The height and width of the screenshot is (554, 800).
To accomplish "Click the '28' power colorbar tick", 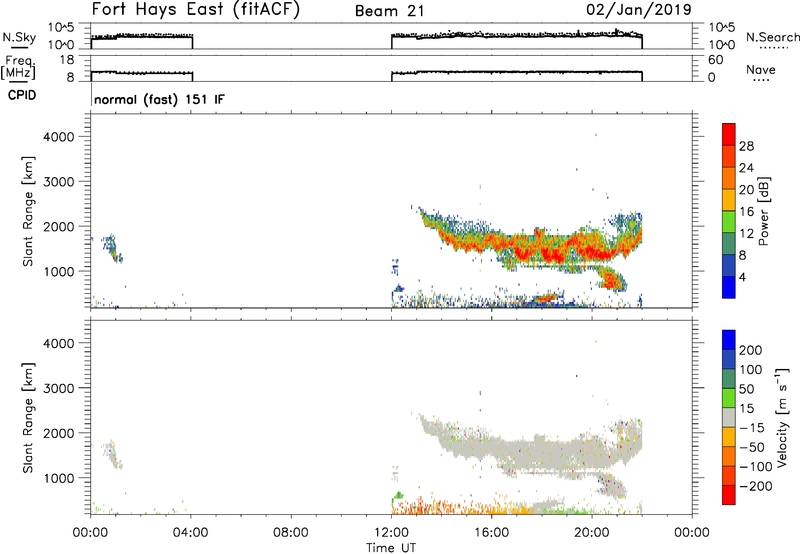I will tap(746, 146).
